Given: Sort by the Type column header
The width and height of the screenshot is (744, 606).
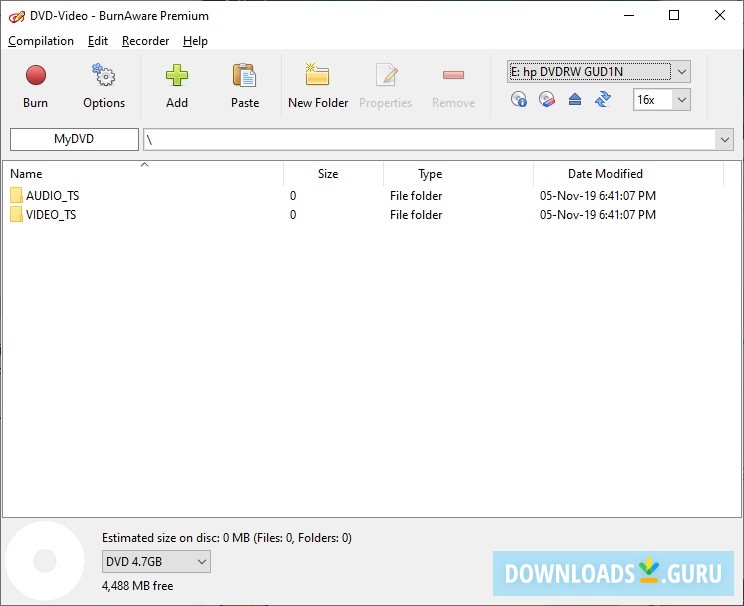Looking at the screenshot, I should coord(458,174).
